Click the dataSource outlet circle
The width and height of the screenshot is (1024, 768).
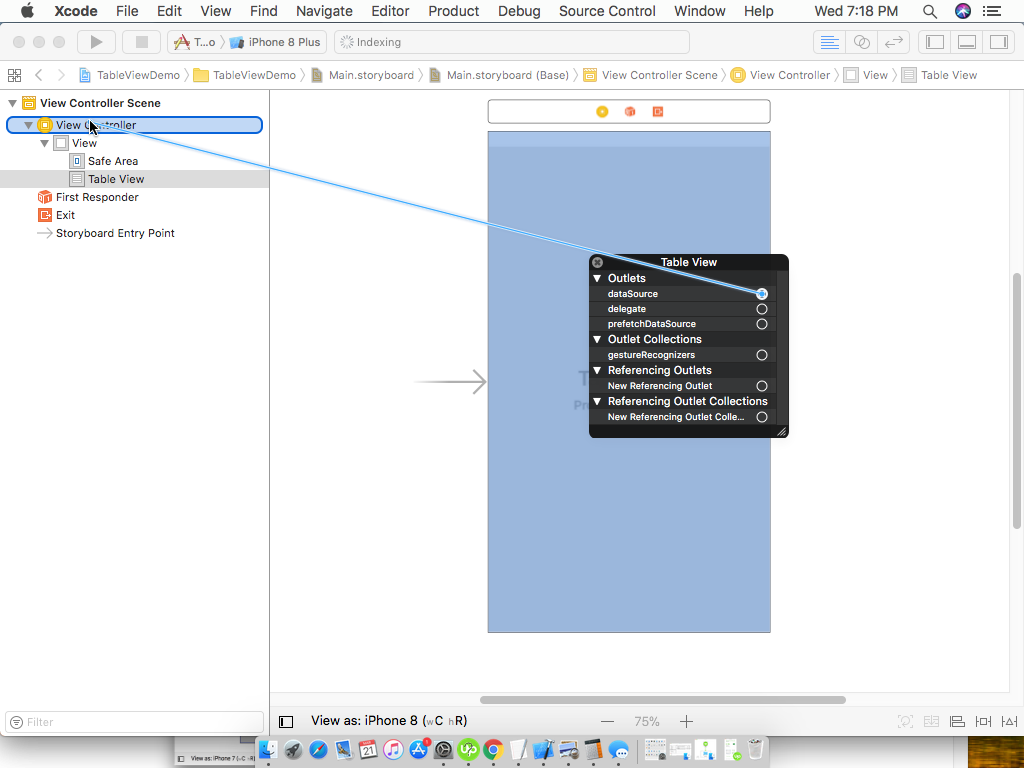[x=761, y=294]
